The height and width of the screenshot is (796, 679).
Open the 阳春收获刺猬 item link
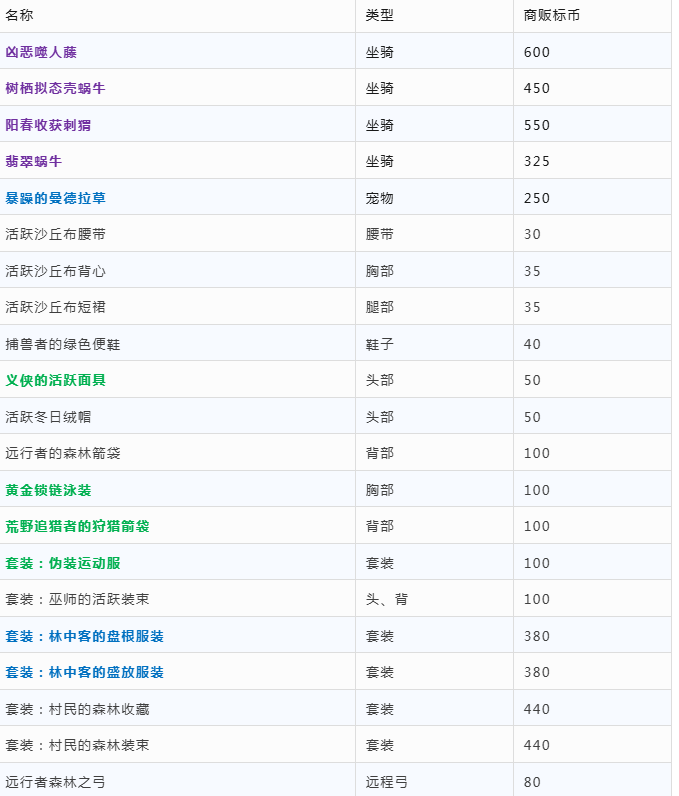coord(48,125)
